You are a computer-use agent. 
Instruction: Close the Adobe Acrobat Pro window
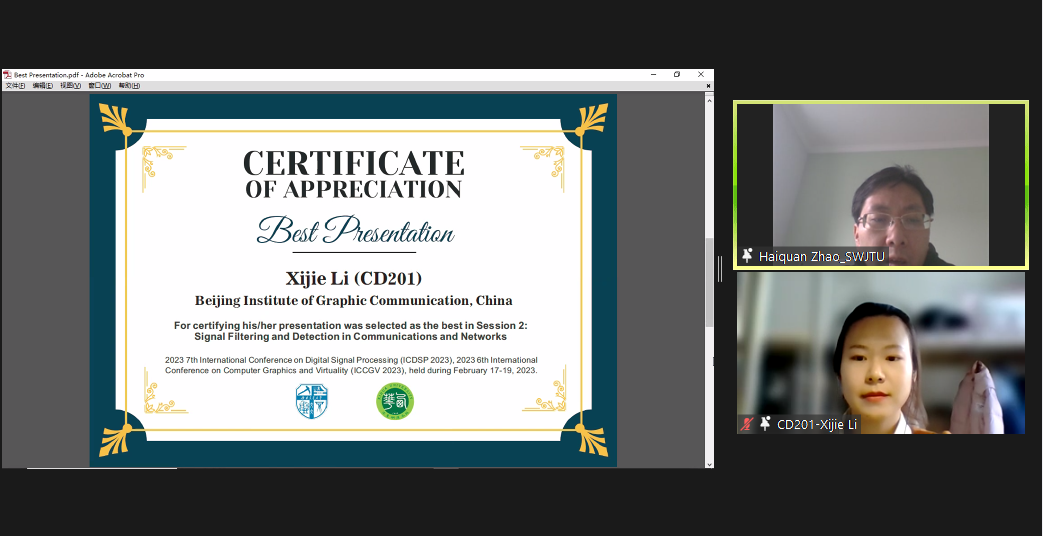click(x=701, y=75)
